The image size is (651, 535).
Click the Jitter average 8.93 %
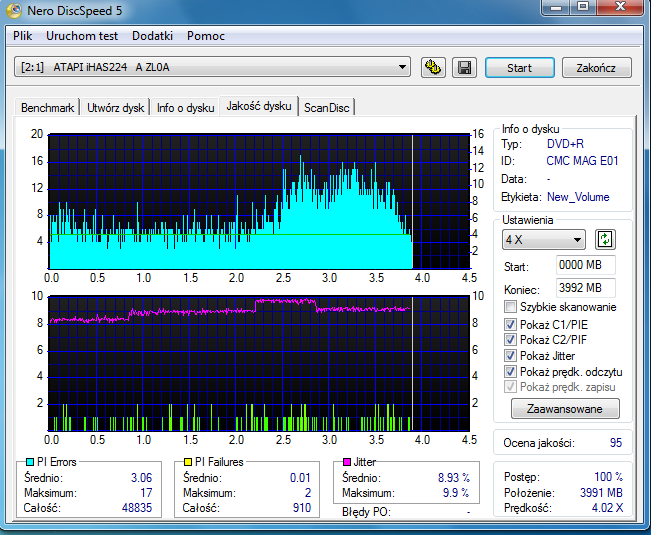454,478
